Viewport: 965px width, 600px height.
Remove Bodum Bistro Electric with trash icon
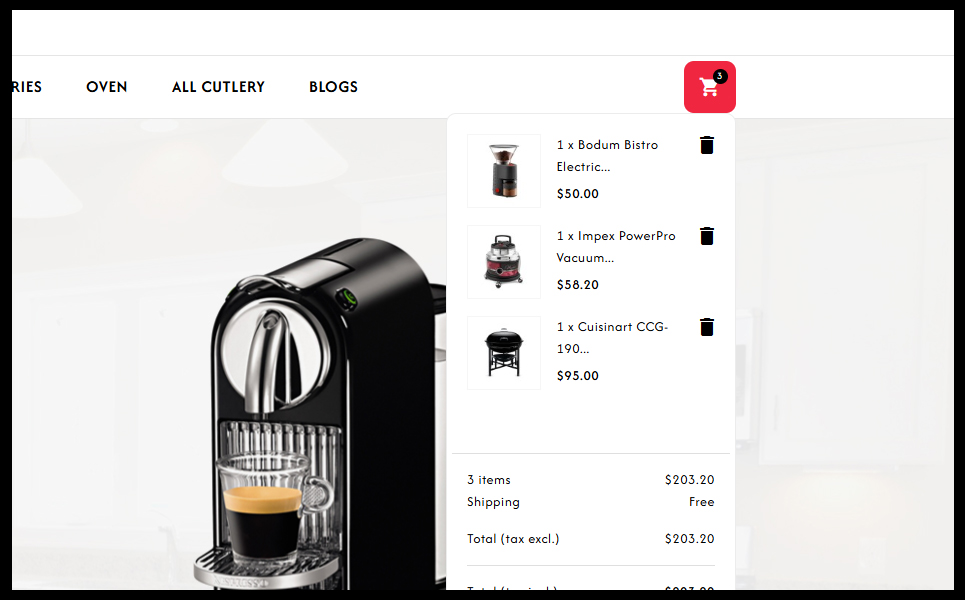click(707, 145)
